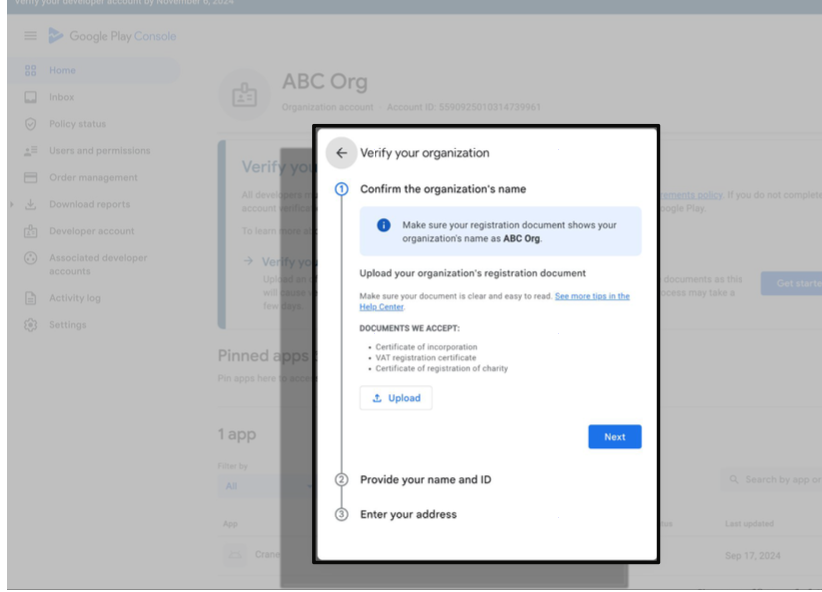Expand the Provide your name and ID step
This screenshot has width=822, height=592.
pos(425,479)
